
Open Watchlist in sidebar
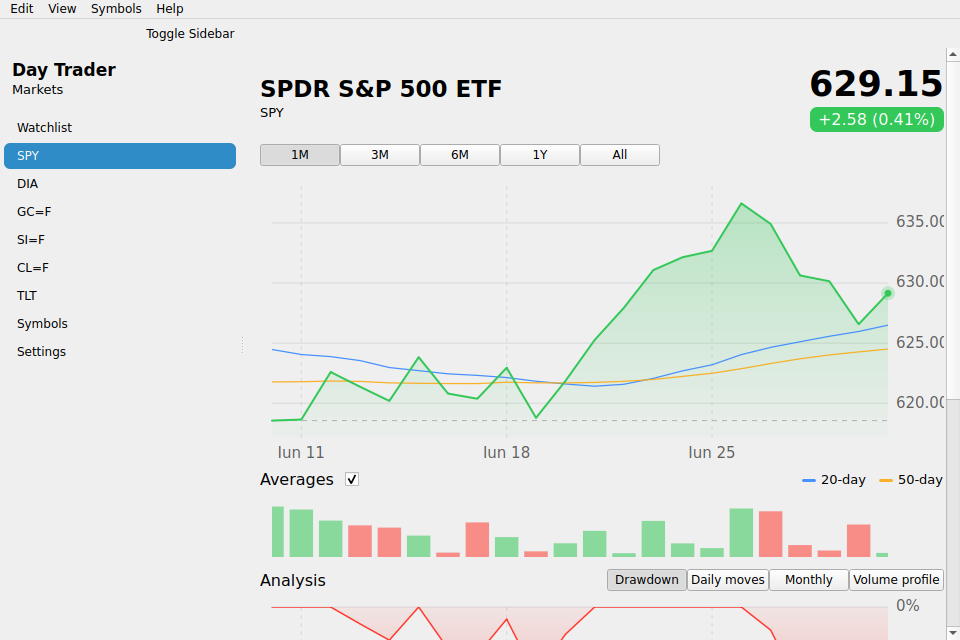tap(120, 127)
